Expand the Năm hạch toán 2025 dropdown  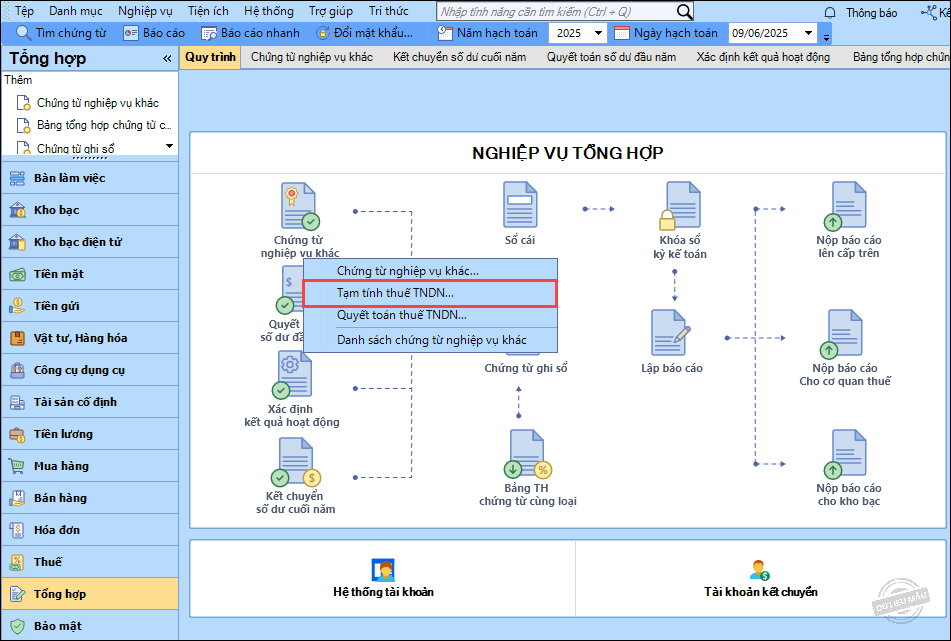point(598,33)
